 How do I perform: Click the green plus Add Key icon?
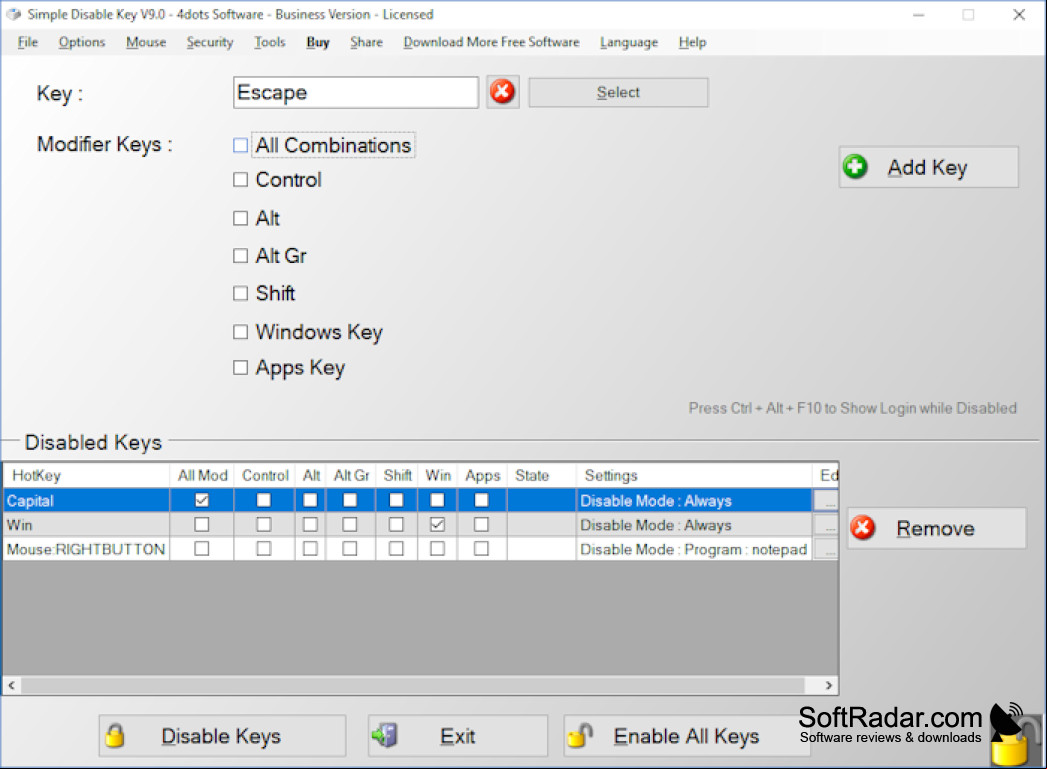pyautogui.click(x=855, y=167)
